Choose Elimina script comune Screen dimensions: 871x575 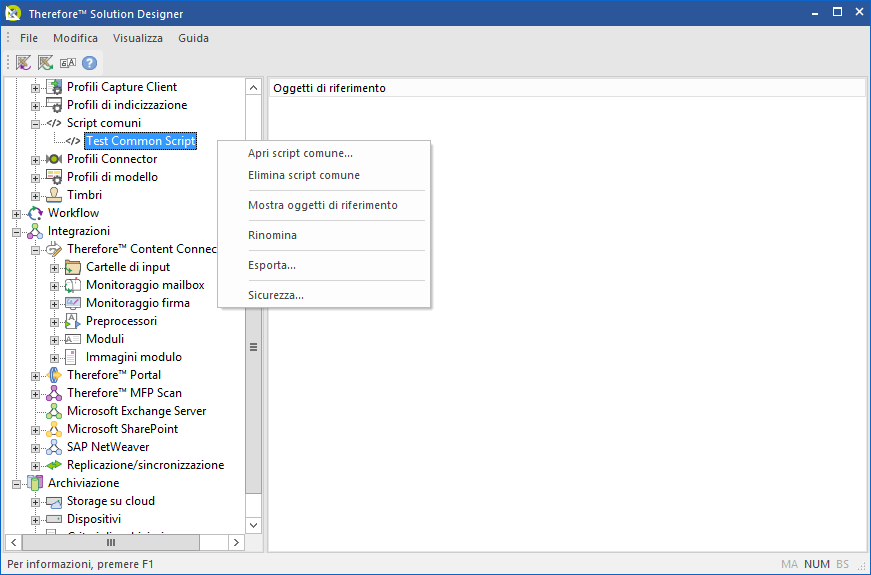[324, 175]
